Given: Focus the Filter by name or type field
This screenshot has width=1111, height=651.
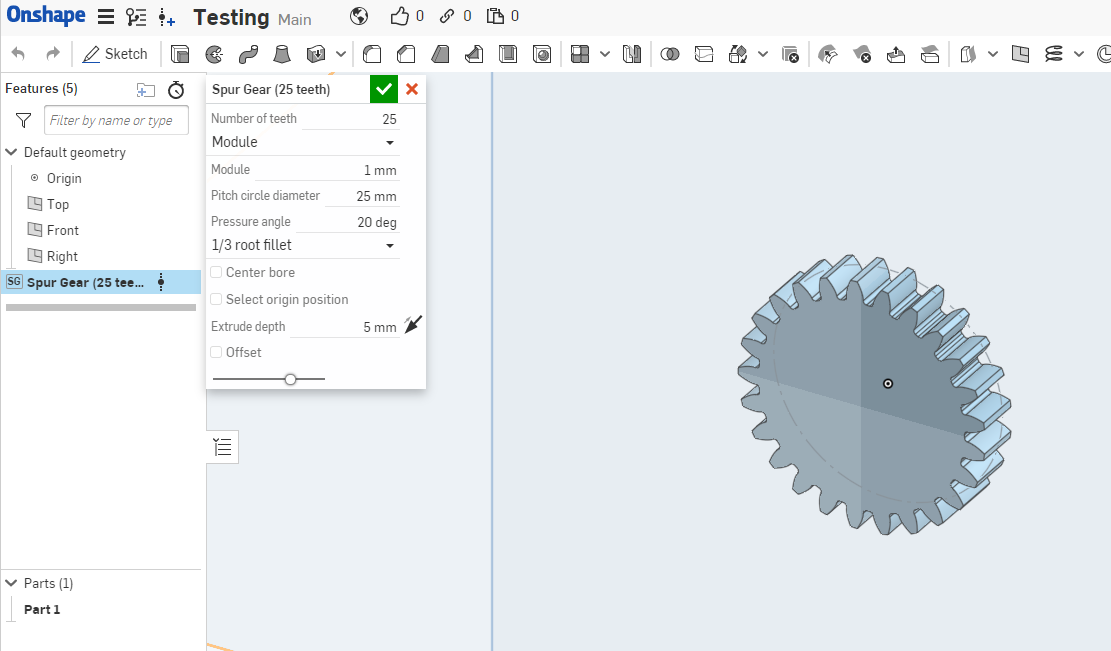Looking at the screenshot, I should pyautogui.click(x=116, y=120).
